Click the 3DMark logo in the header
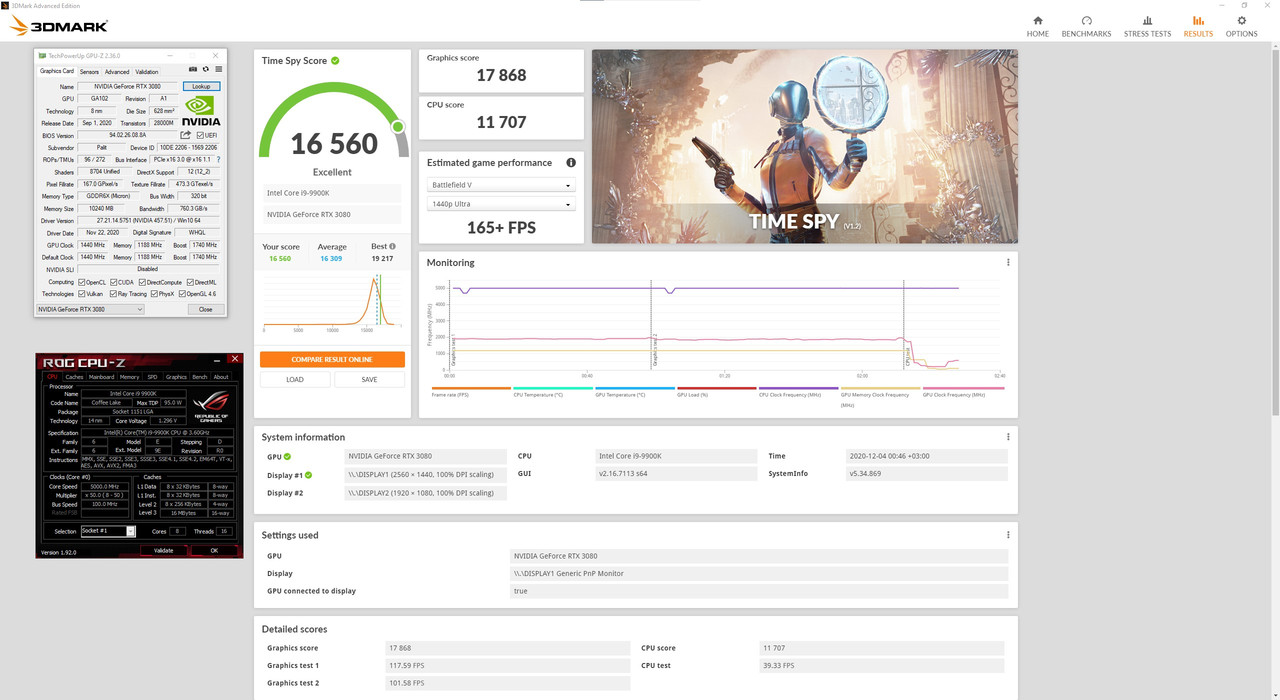 point(59,26)
